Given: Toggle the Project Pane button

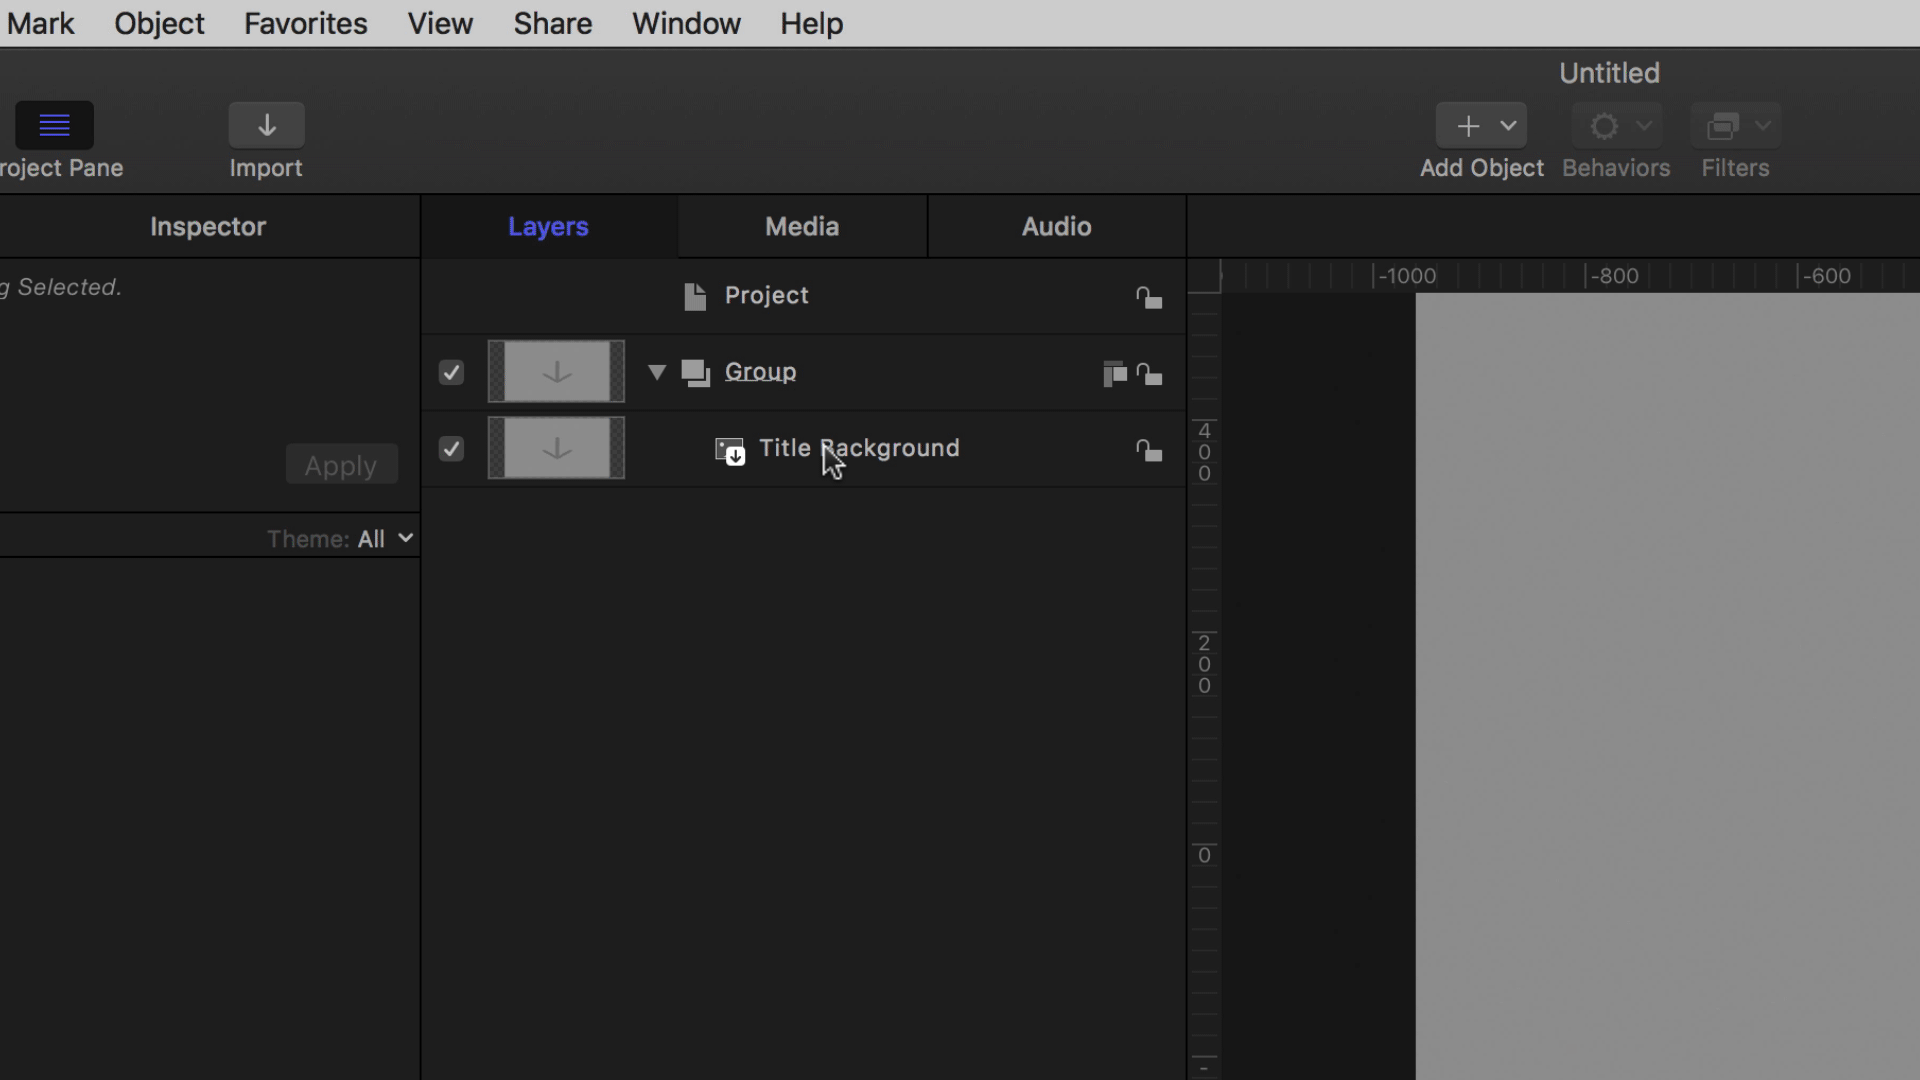Looking at the screenshot, I should click(54, 125).
